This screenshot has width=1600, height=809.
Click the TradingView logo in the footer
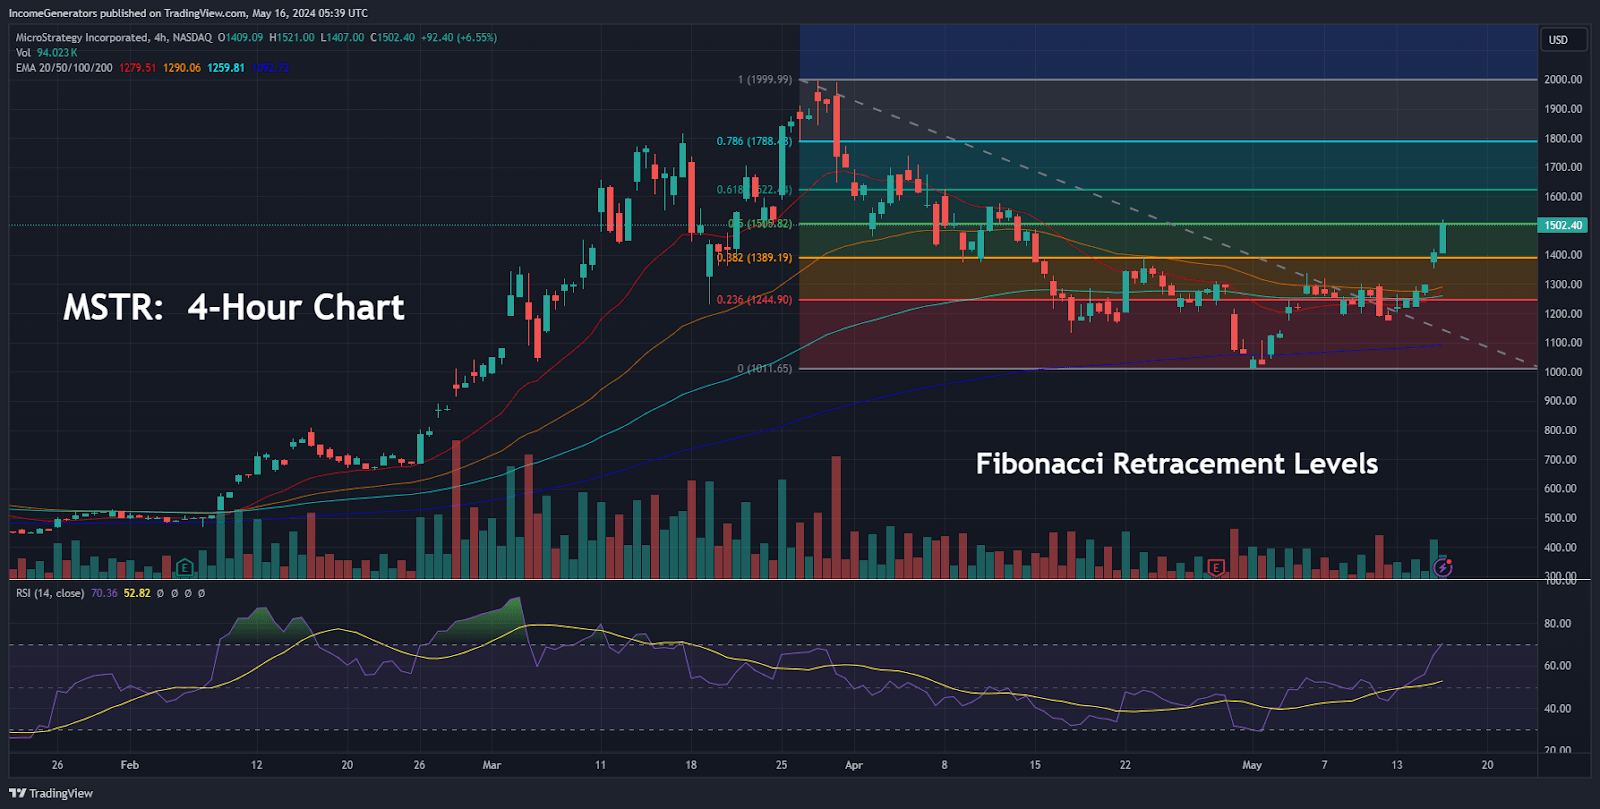click(x=51, y=793)
